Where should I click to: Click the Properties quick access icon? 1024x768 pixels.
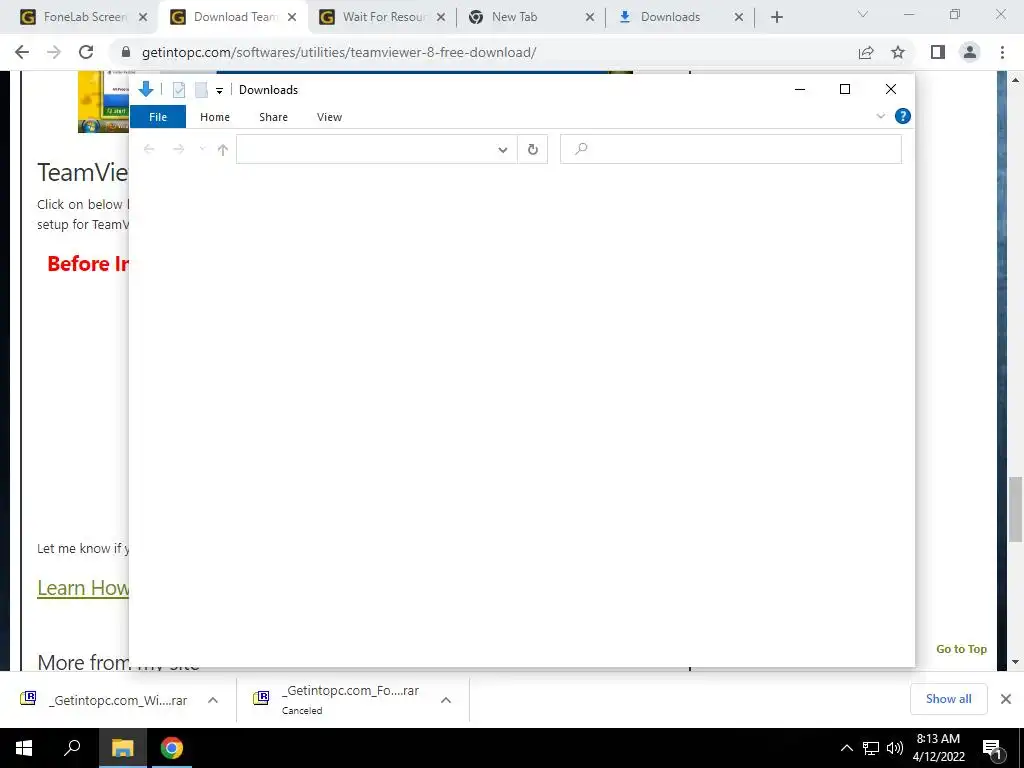click(x=179, y=90)
